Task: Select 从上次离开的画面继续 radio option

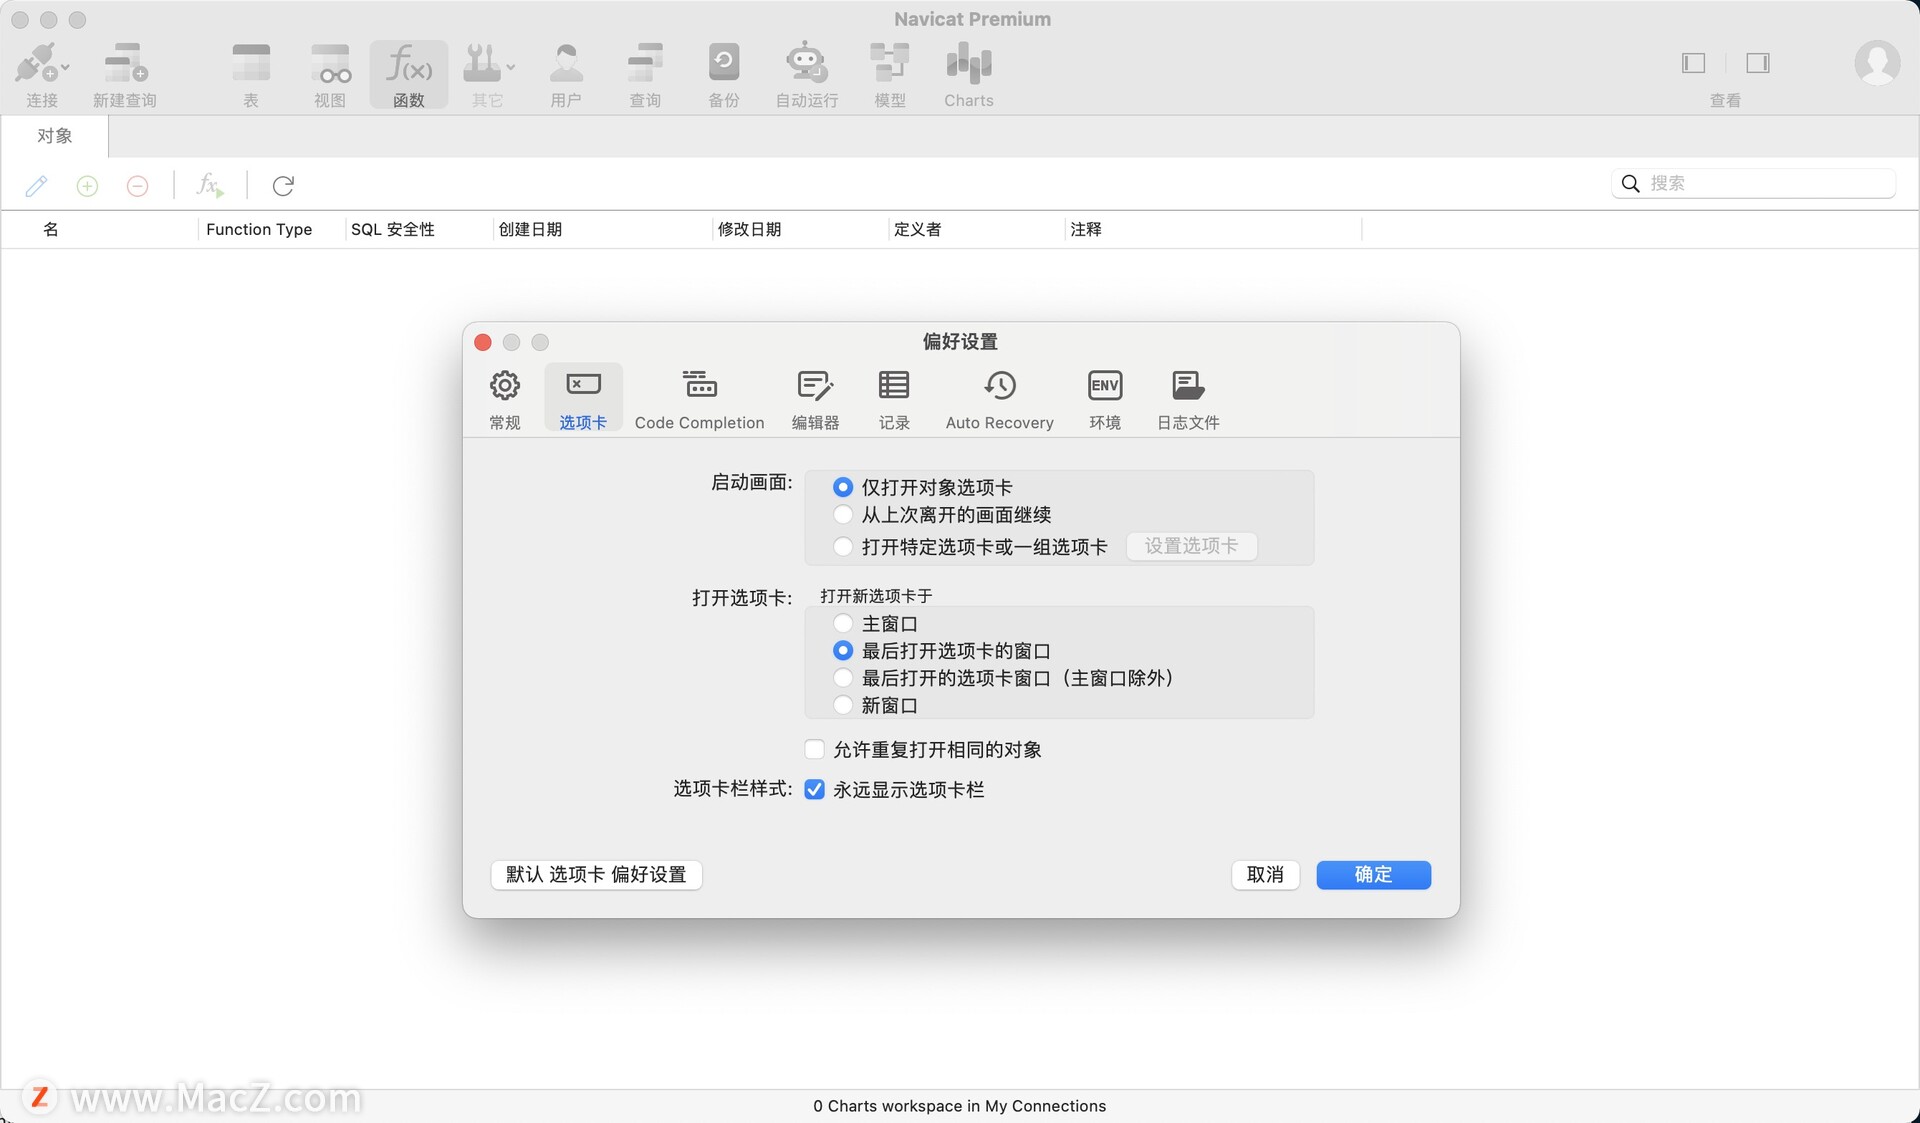Action: coord(843,515)
